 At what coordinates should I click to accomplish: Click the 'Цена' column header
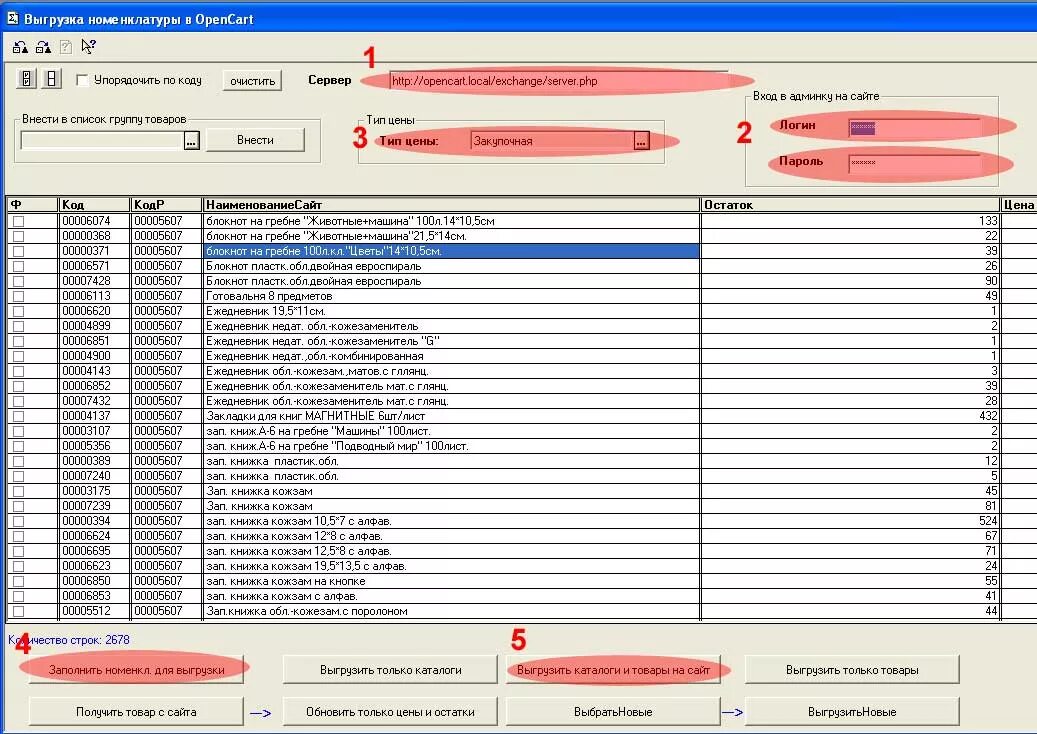pyautogui.click(x=1019, y=205)
